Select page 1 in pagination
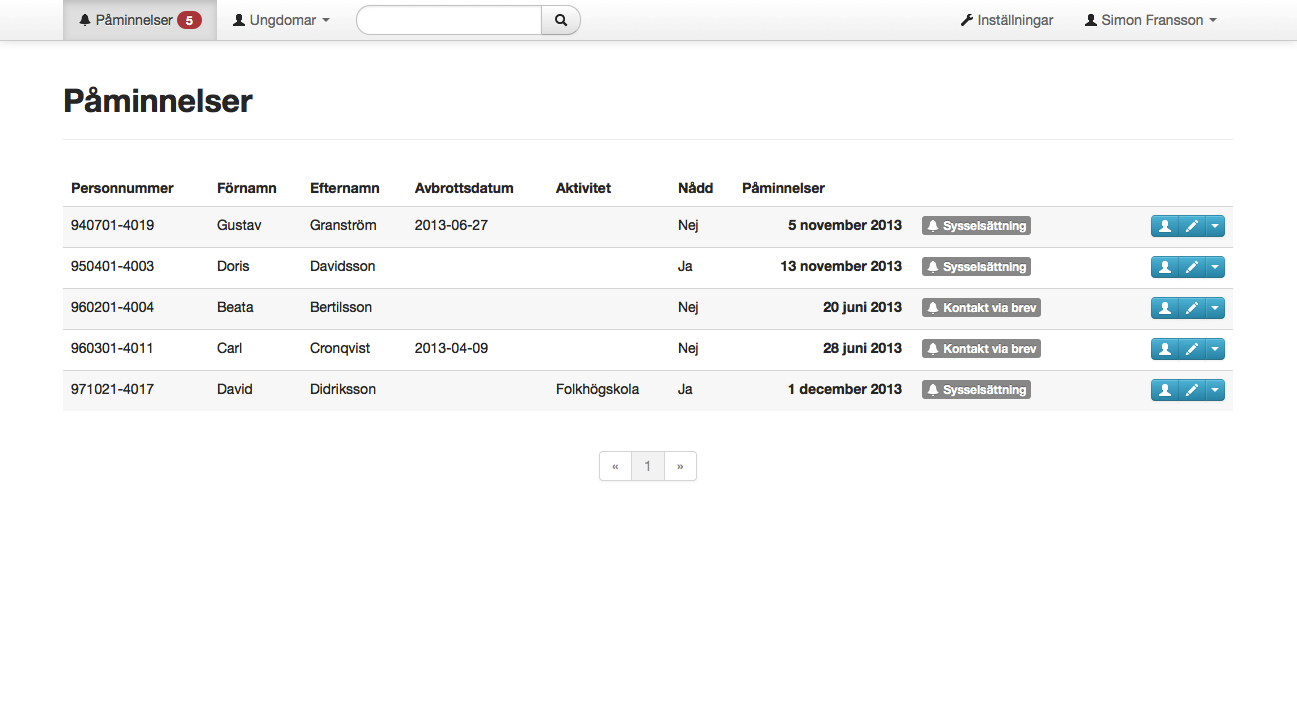The height and width of the screenshot is (725, 1297). (x=648, y=466)
